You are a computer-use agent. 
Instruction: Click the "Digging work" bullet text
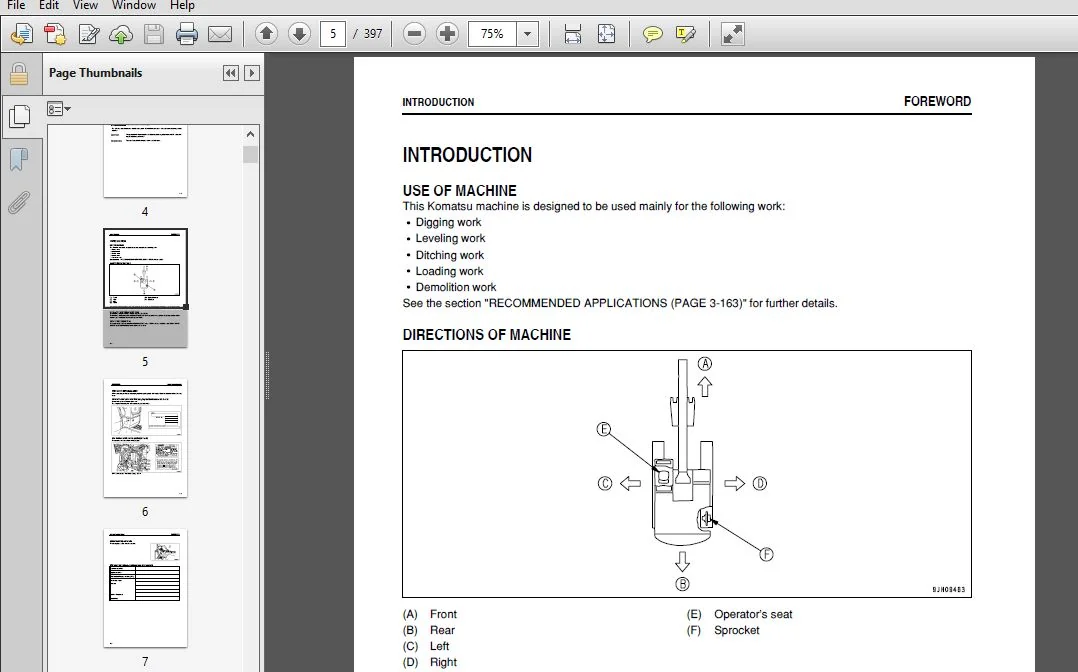tap(448, 222)
